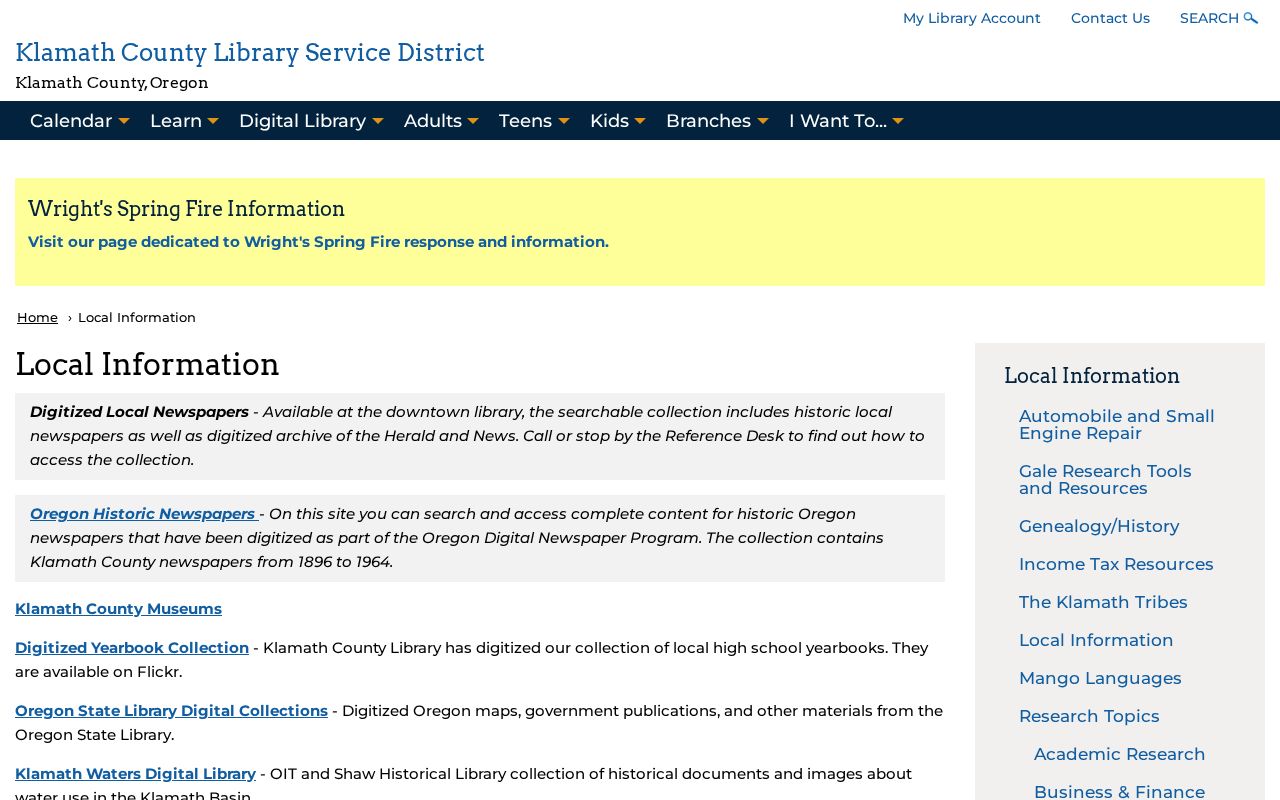The height and width of the screenshot is (800, 1280).
Task: Select Business & Finance in the sidebar
Action: (x=1119, y=791)
